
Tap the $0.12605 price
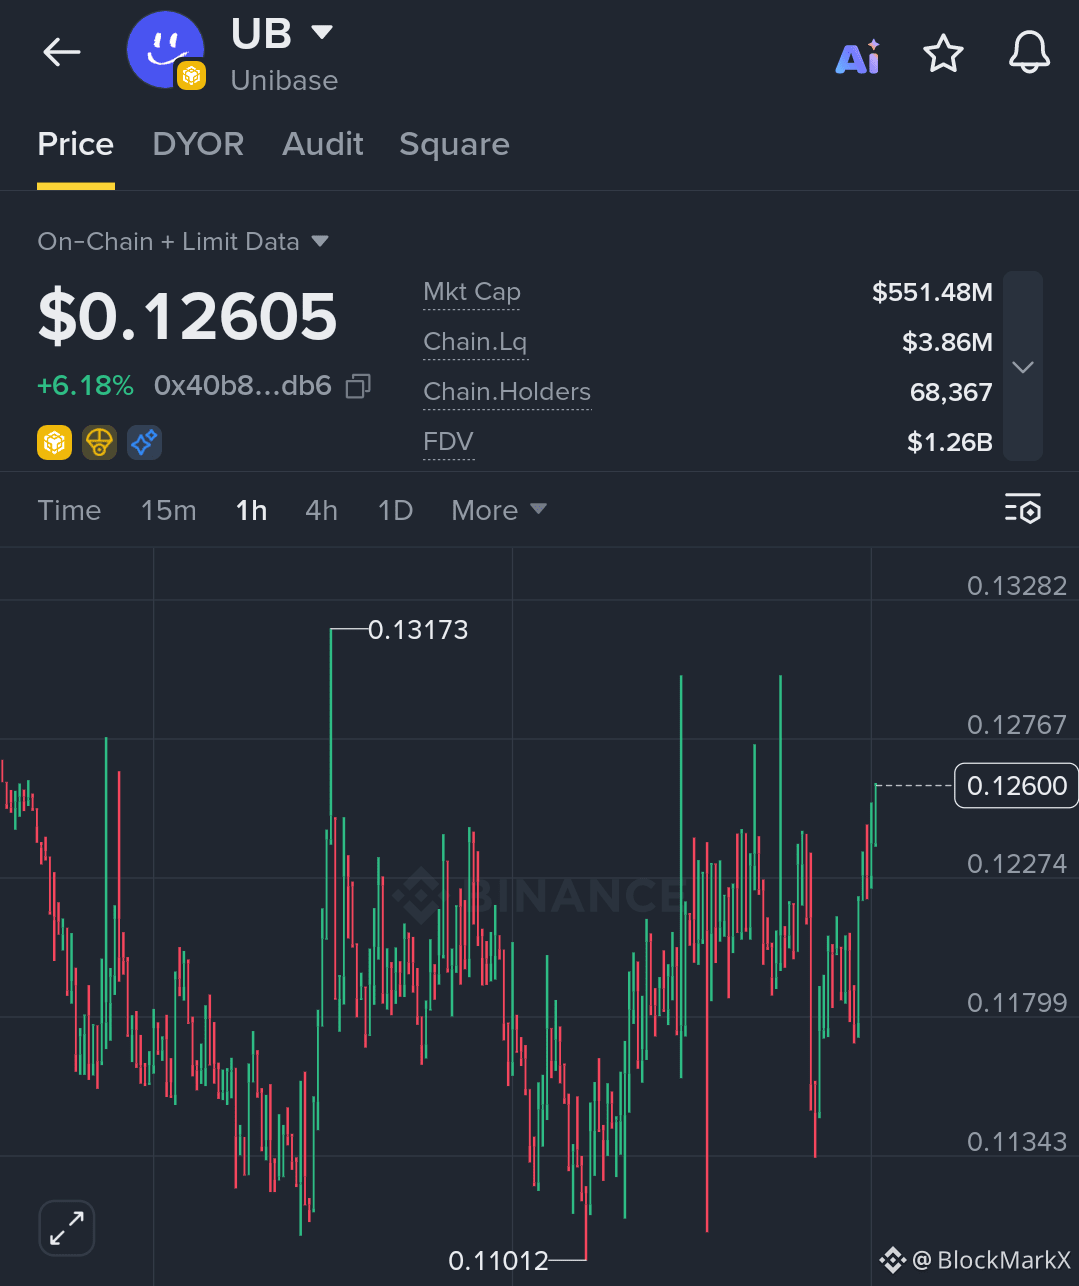(187, 316)
